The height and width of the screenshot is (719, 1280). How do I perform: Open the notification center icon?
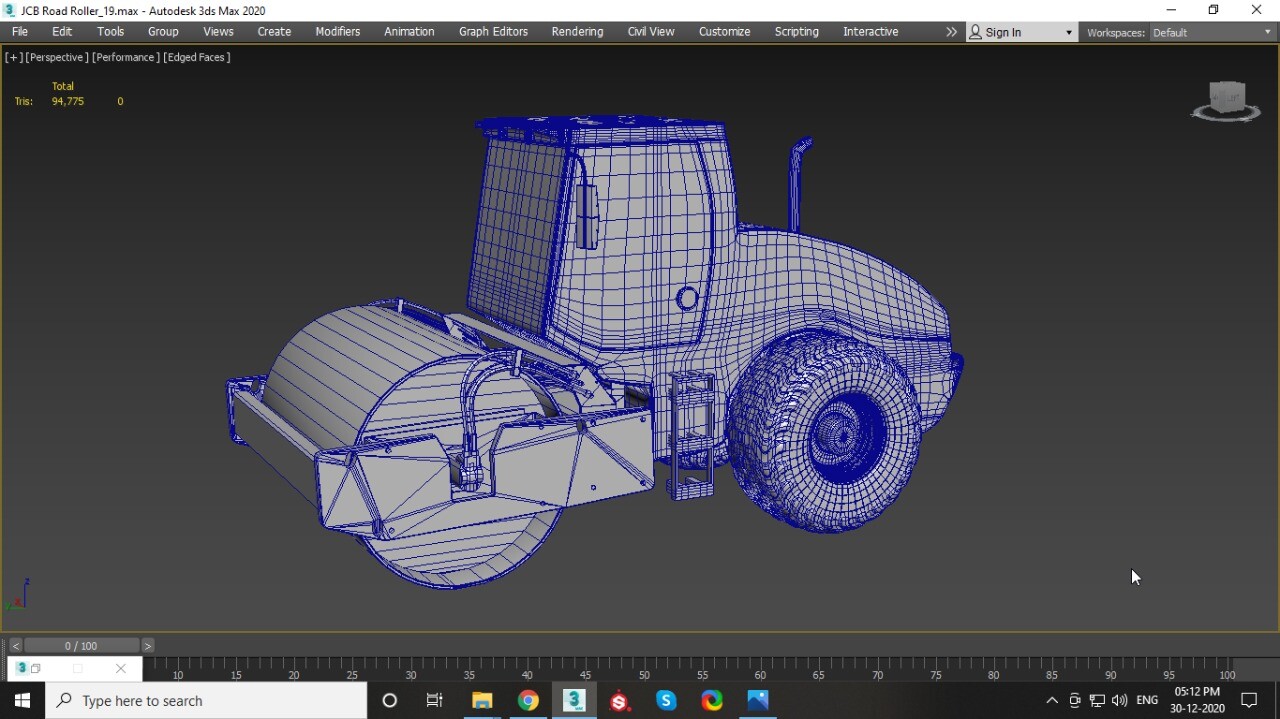1249,700
